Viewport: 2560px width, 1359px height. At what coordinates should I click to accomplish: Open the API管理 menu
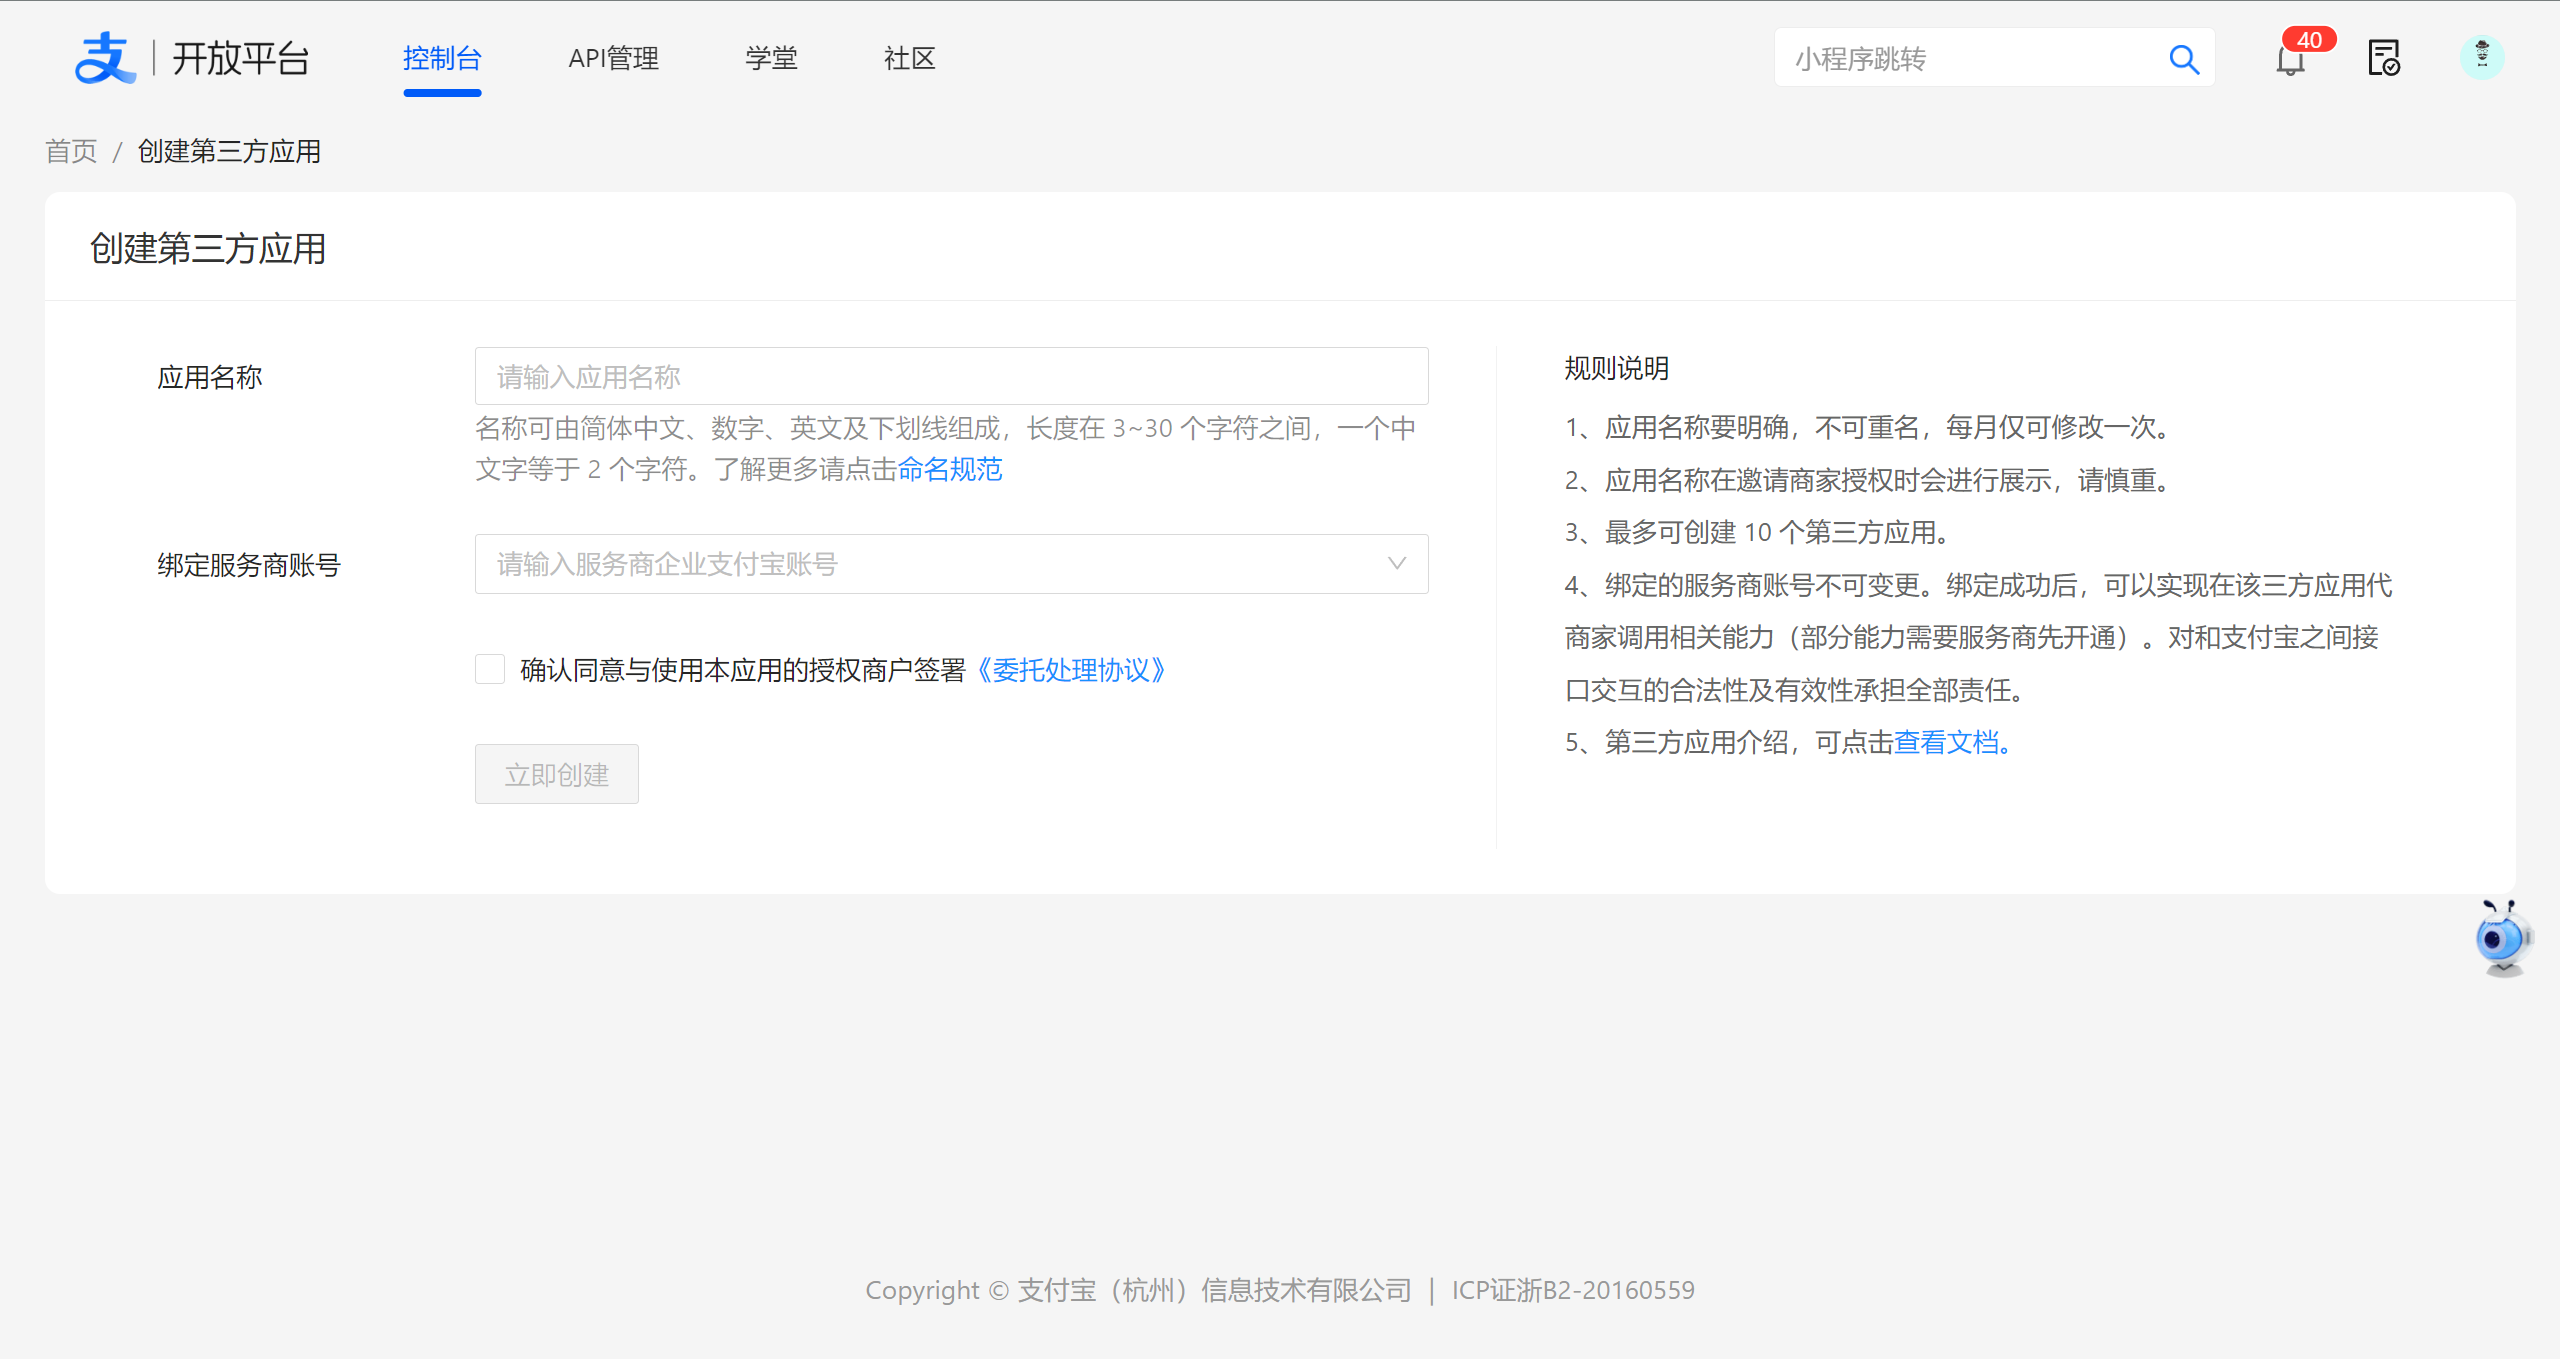(613, 59)
